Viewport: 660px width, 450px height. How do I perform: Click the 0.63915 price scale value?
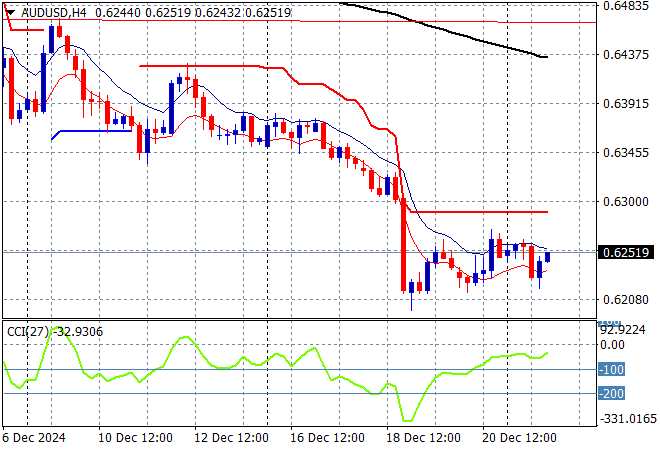point(626,104)
